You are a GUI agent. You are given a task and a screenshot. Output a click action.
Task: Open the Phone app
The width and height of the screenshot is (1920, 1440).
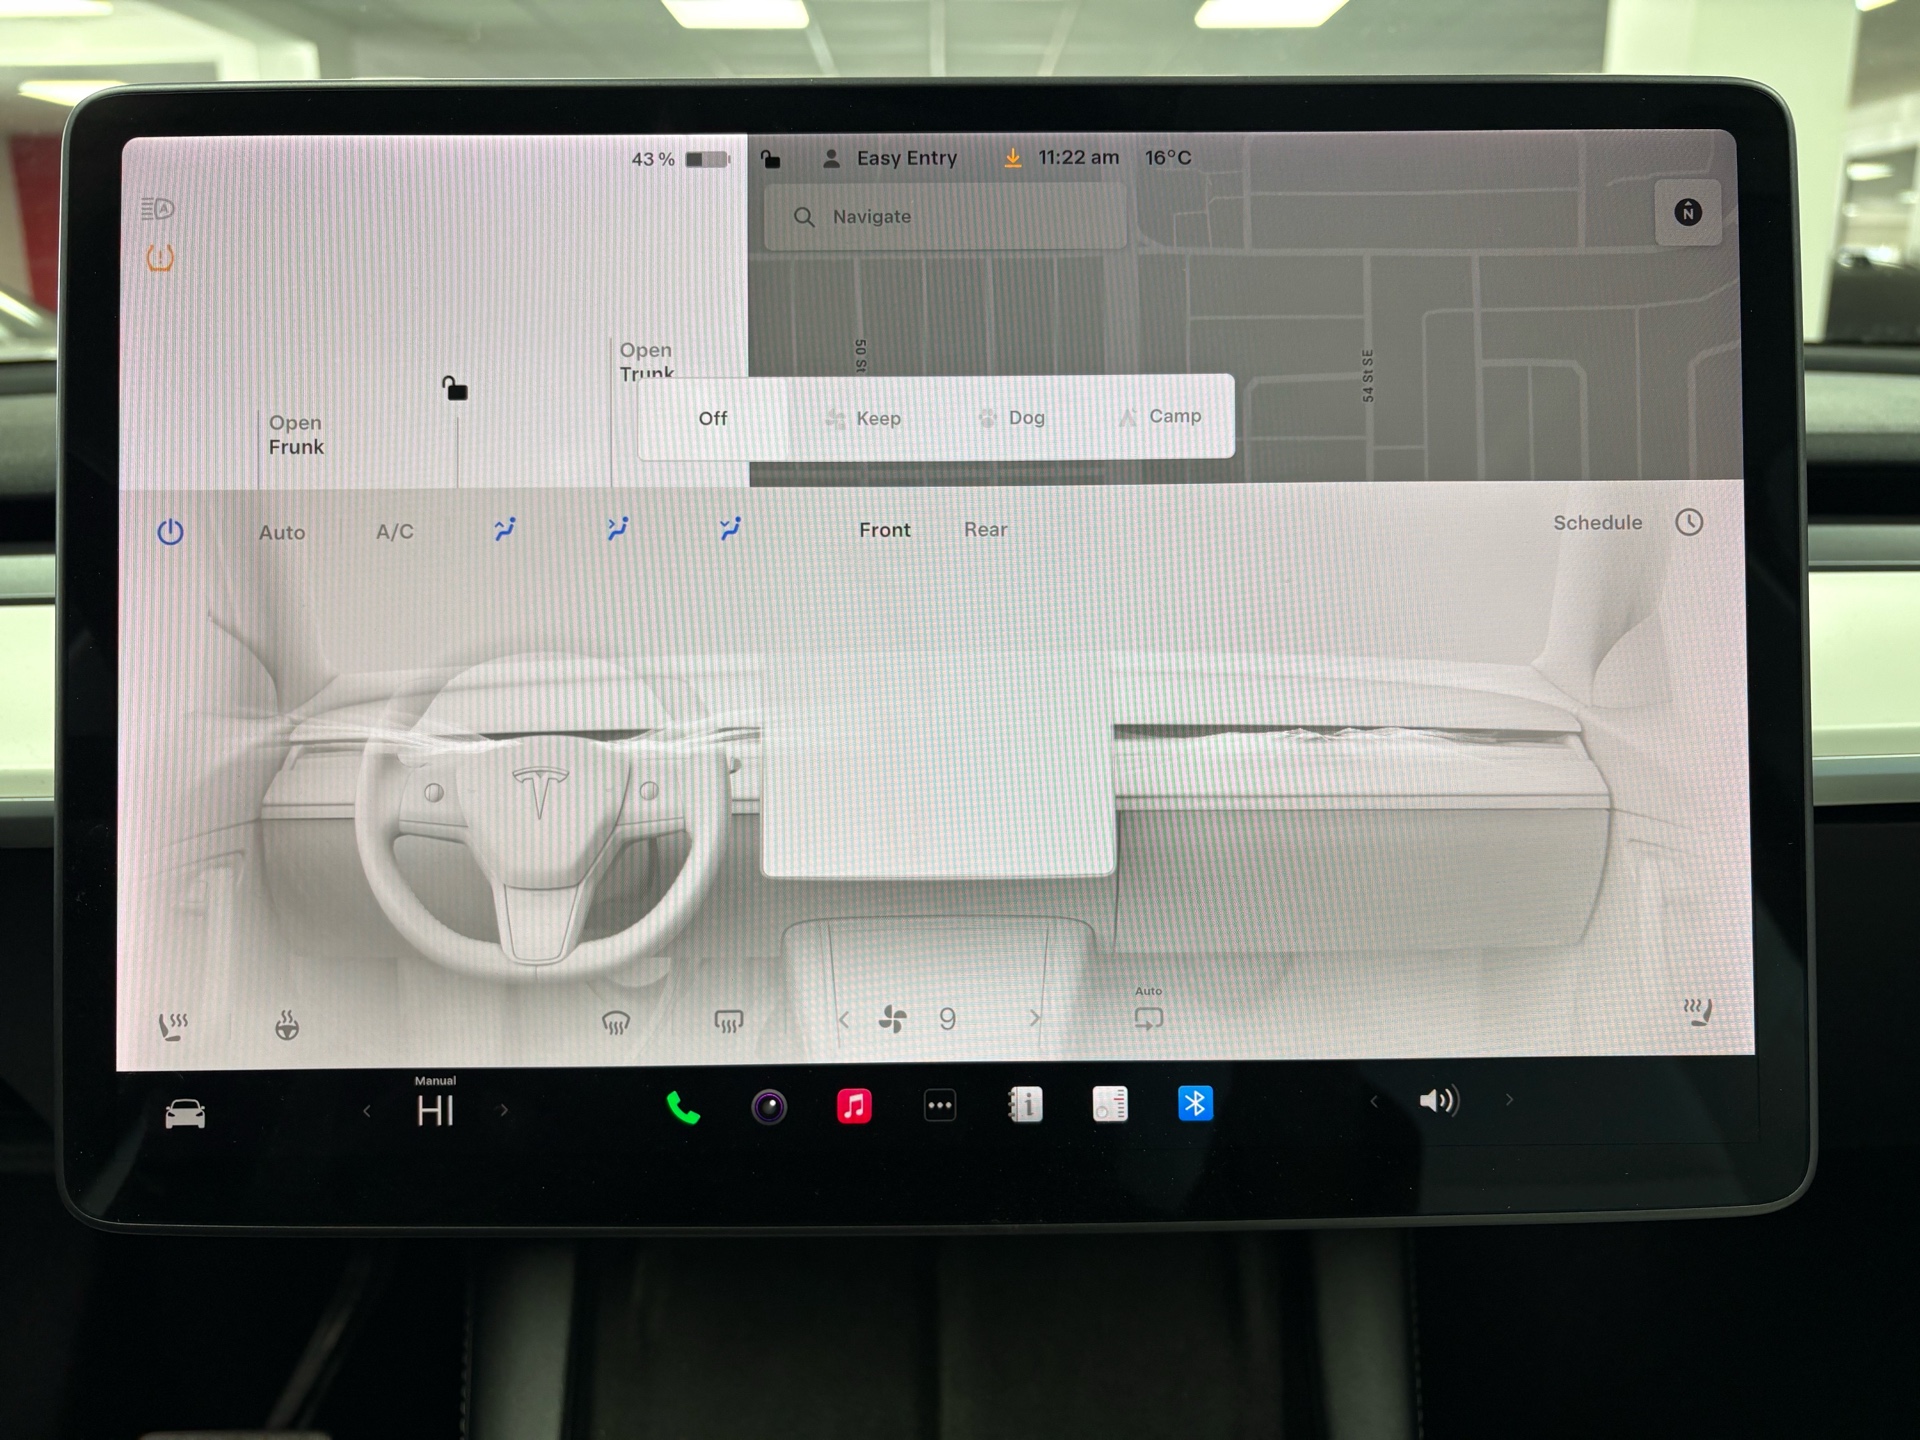point(683,1108)
